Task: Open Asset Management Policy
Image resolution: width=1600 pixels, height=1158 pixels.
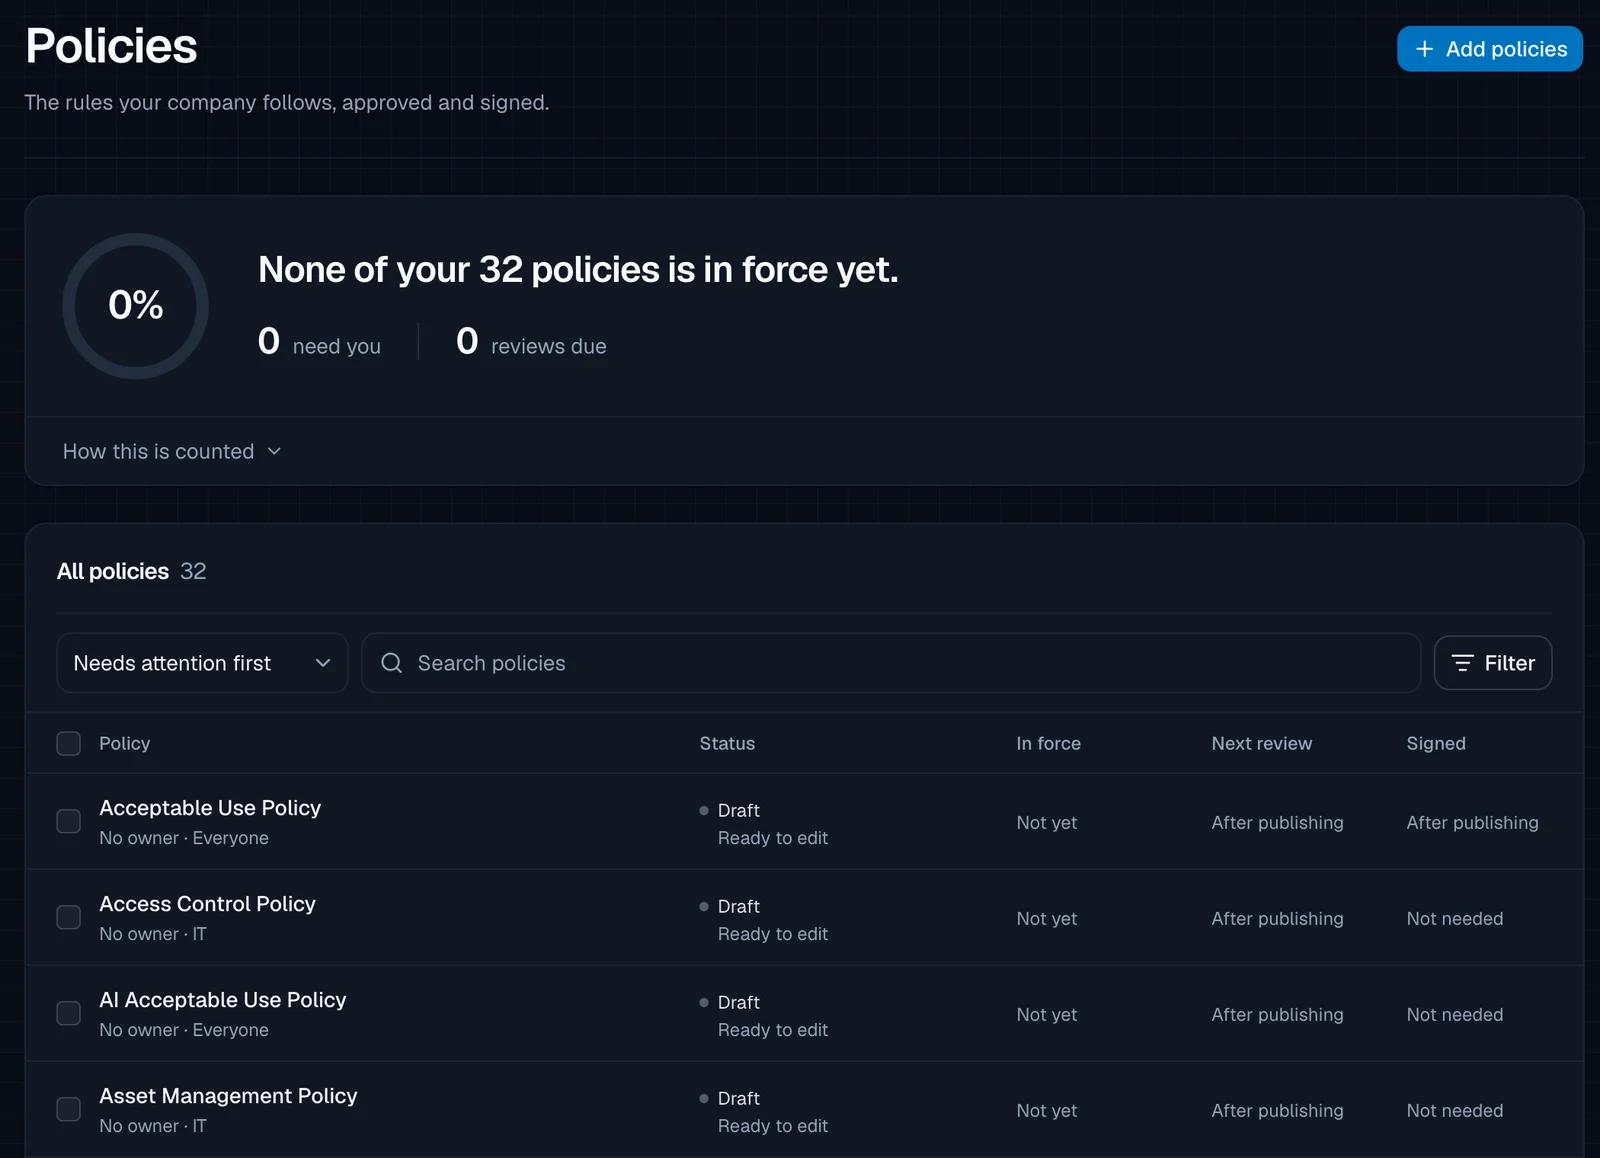Action: [x=228, y=1096]
